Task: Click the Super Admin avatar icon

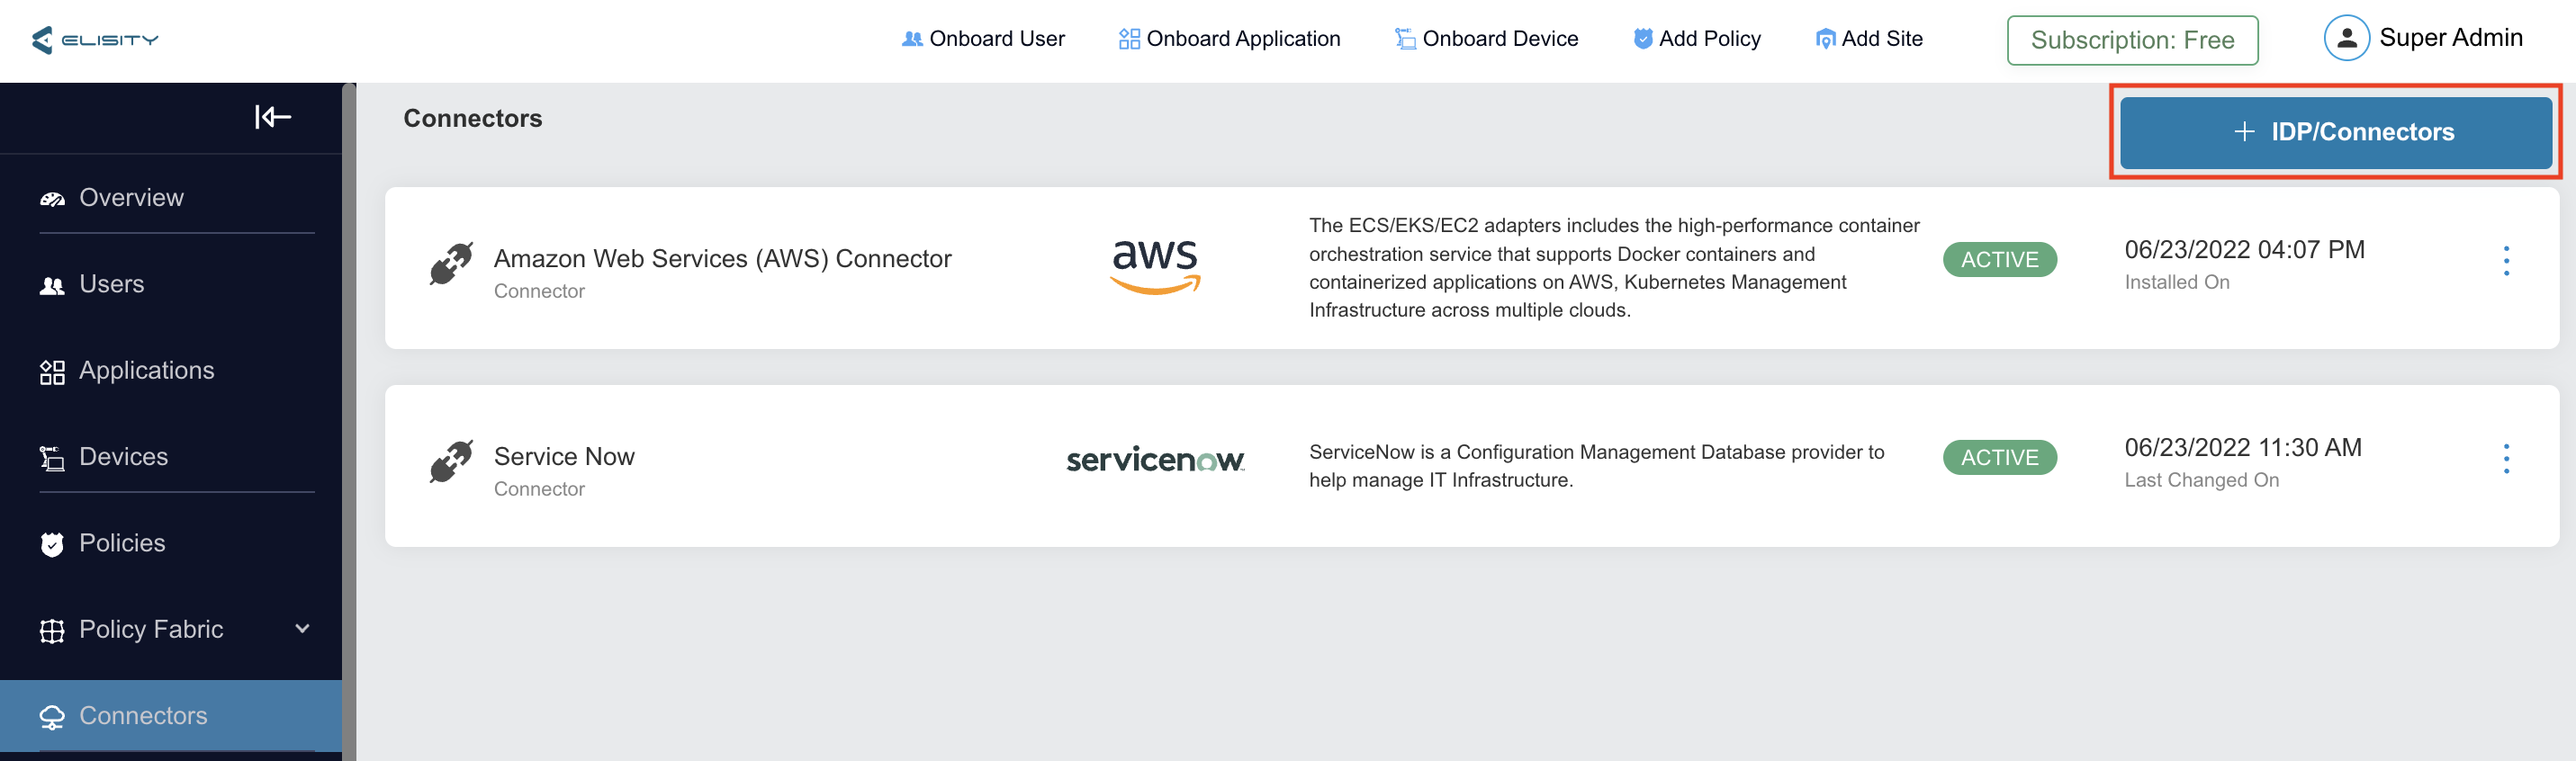Action: [2346, 39]
